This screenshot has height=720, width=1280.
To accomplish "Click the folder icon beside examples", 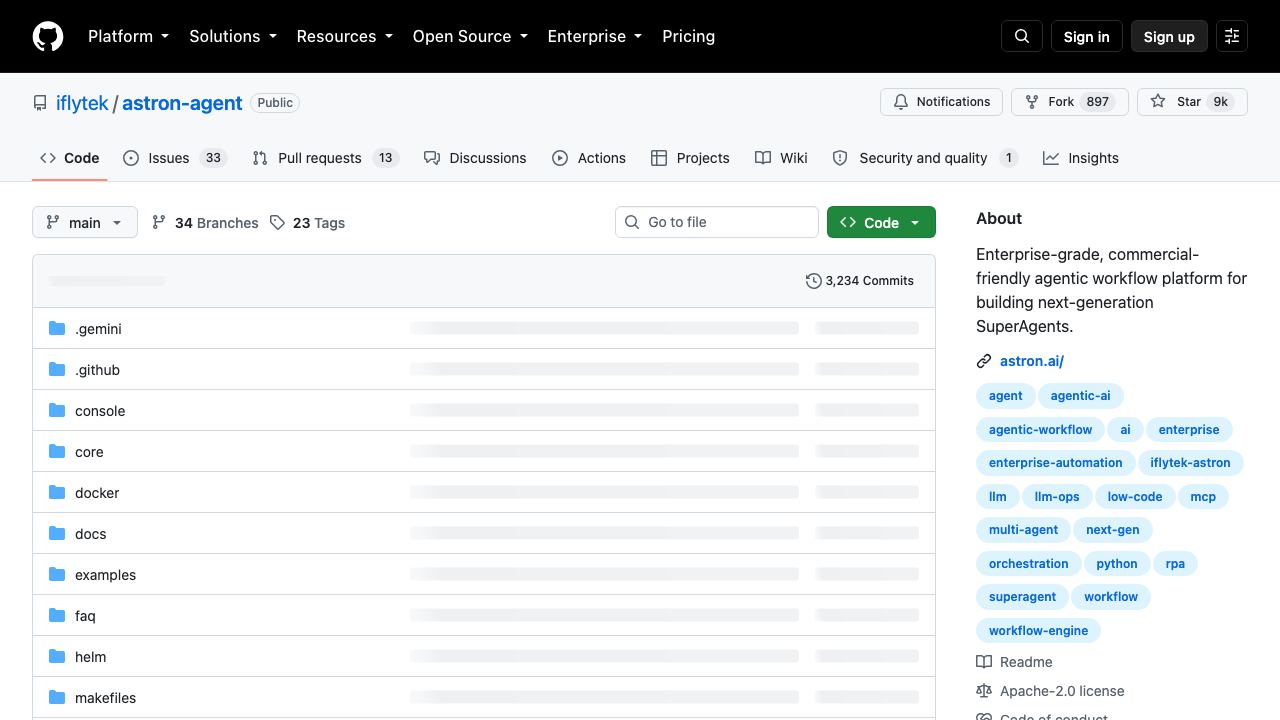I will click(57, 574).
